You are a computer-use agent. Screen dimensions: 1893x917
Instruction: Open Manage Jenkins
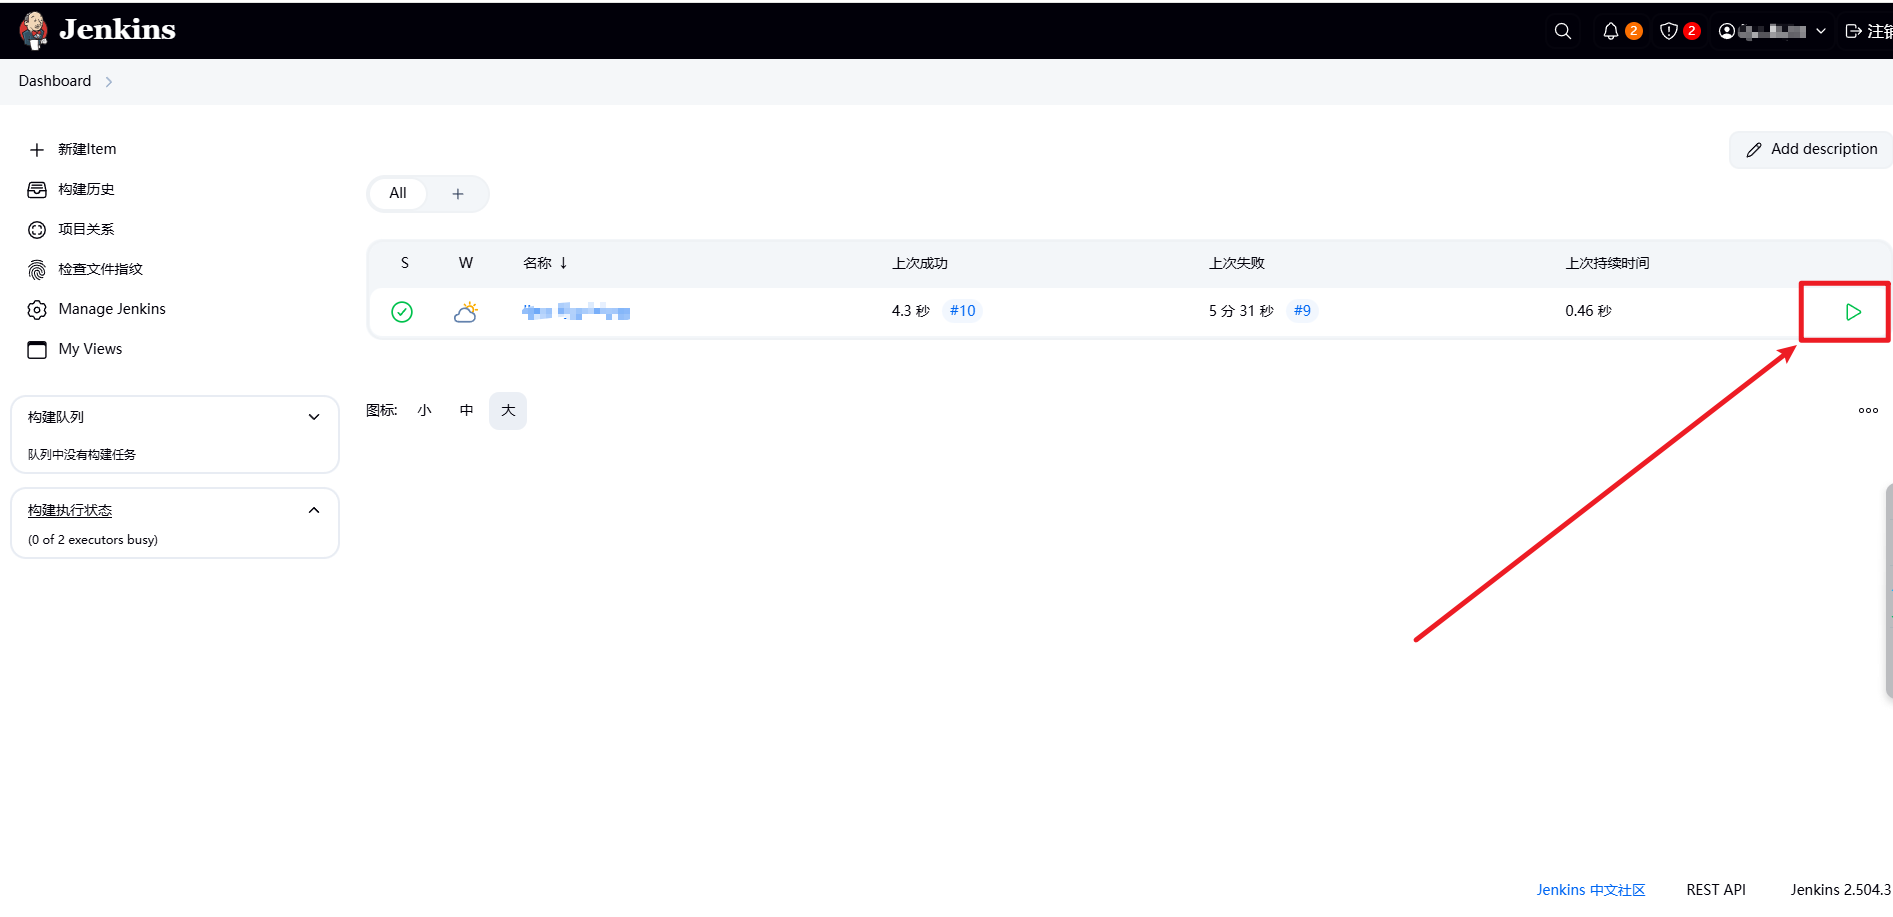112,309
